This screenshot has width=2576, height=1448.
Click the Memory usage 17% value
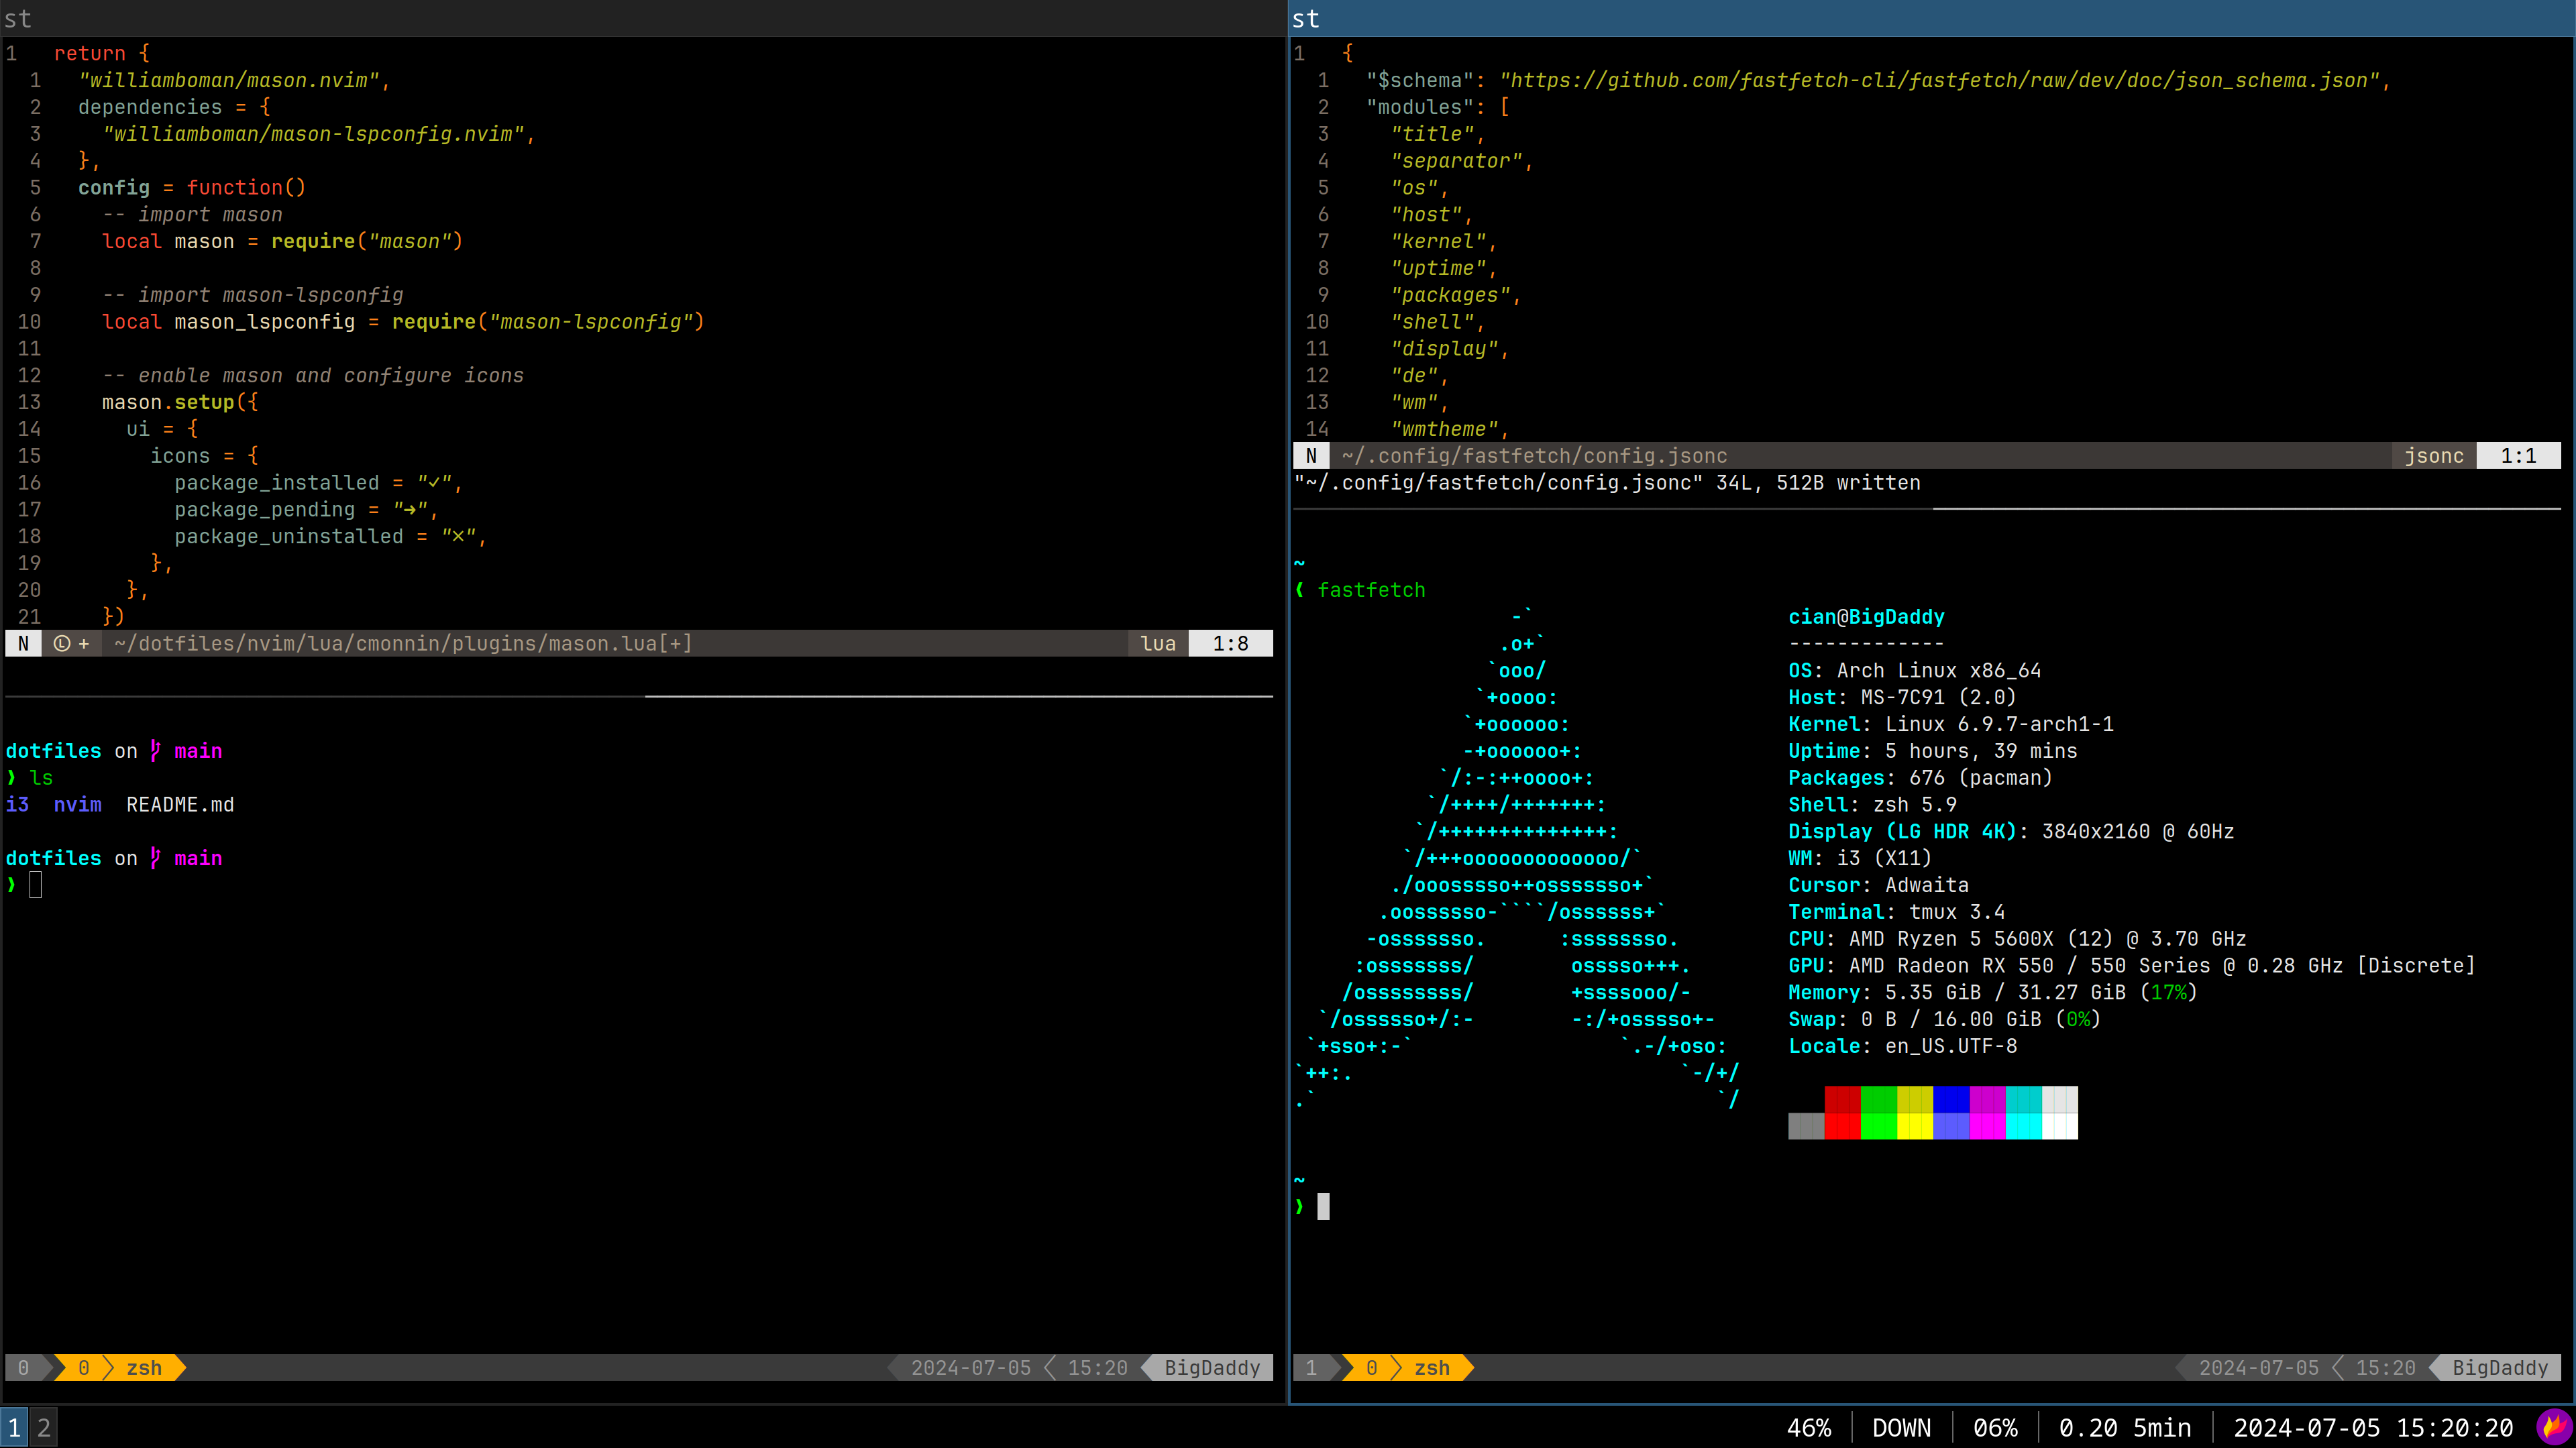pos(2168,993)
